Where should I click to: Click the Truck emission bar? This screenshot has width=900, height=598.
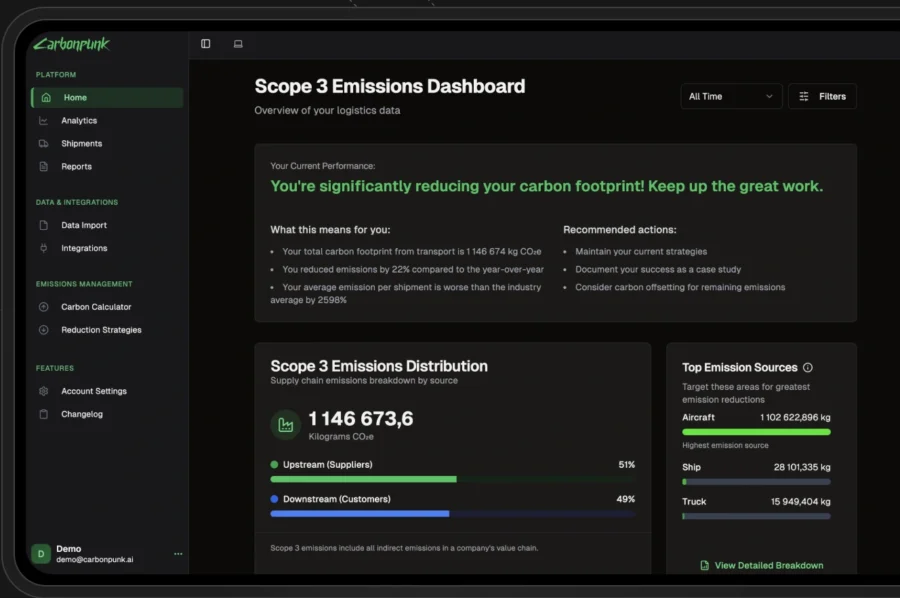pyautogui.click(x=756, y=517)
